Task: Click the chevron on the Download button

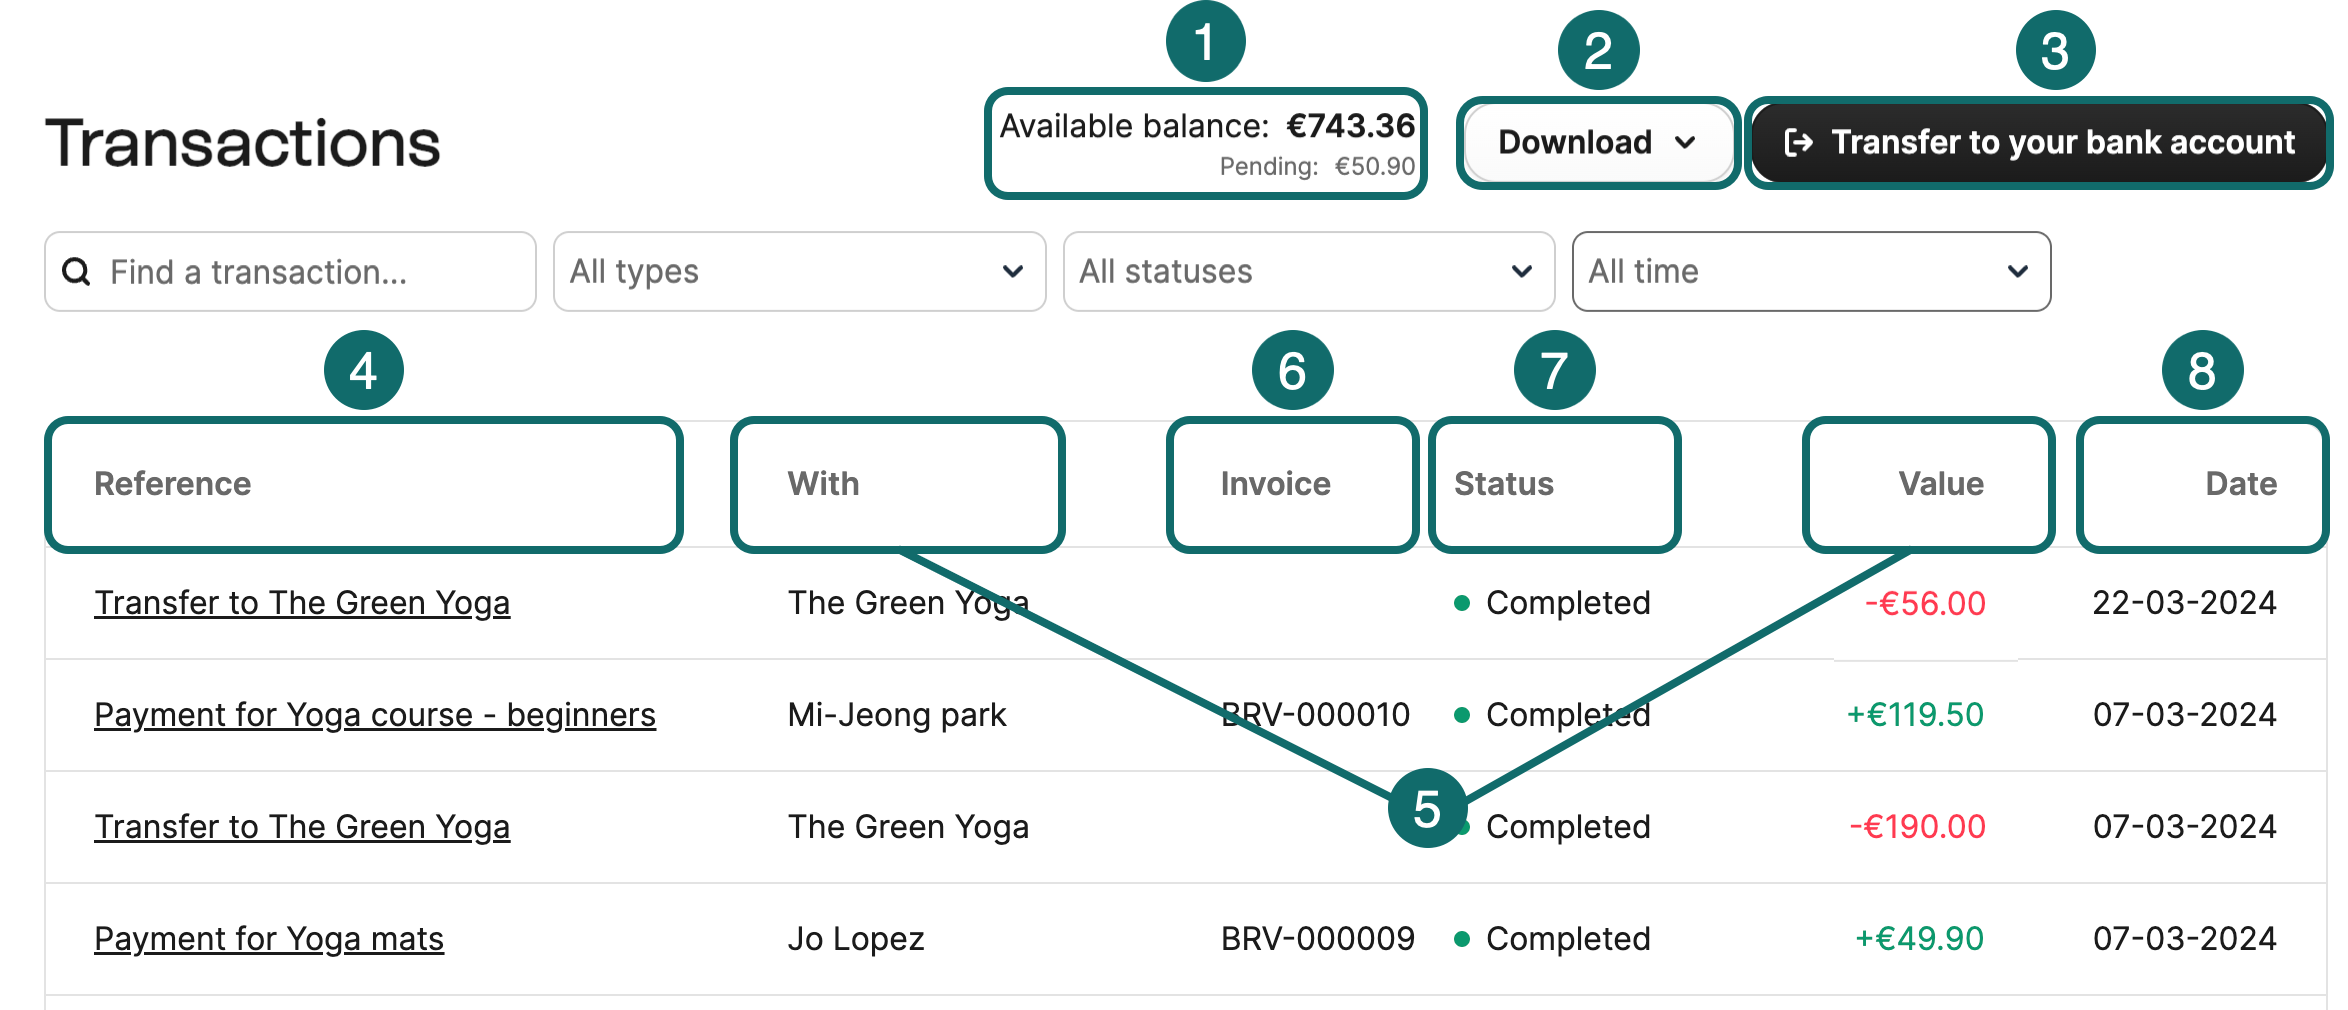Action: 1686,142
